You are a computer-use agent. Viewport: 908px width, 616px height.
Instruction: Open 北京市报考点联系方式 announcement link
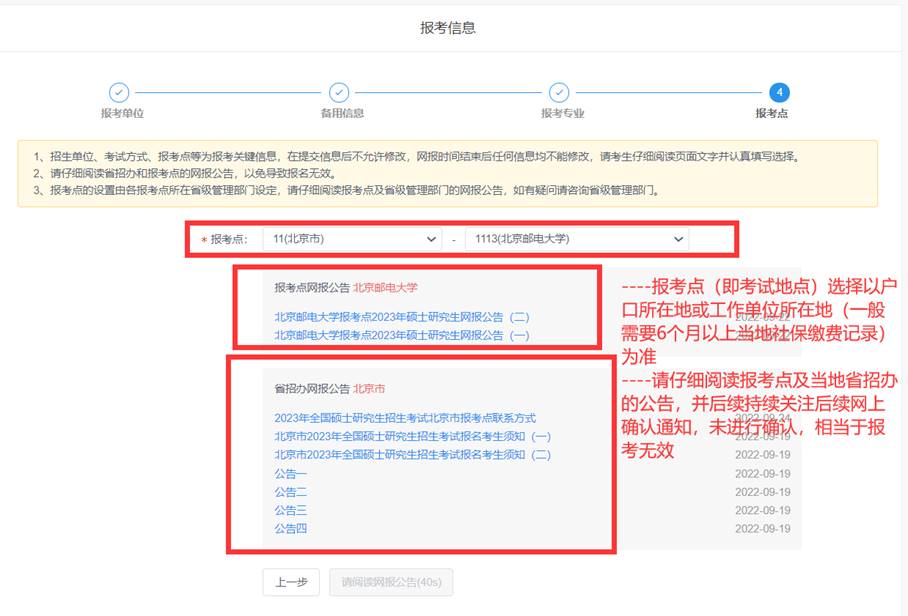click(x=405, y=418)
